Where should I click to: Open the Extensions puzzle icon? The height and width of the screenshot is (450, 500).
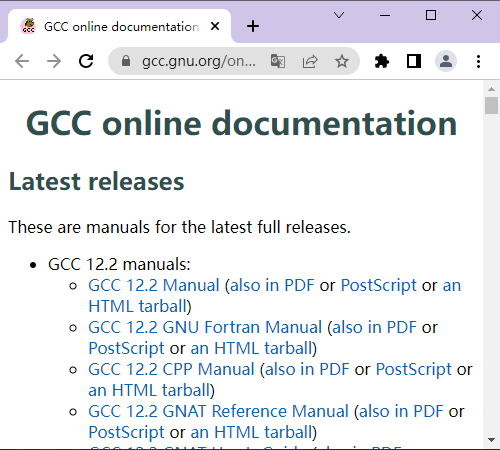[382, 61]
